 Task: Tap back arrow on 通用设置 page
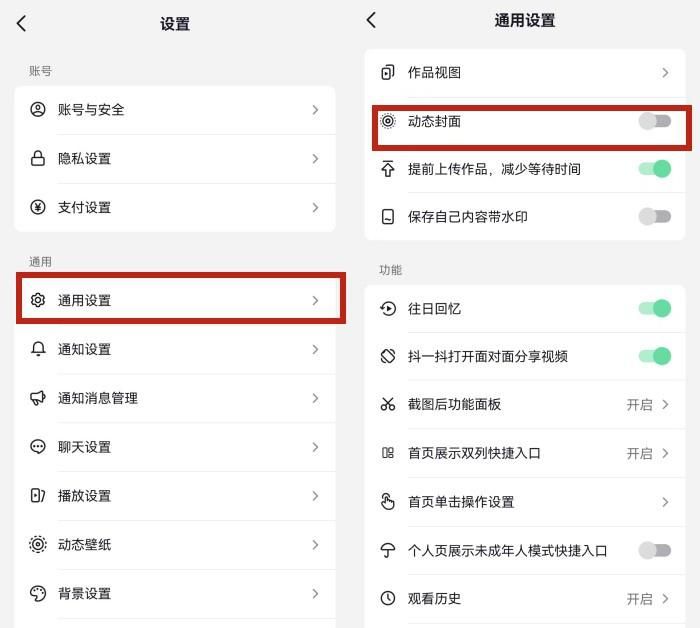click(371, 20)
